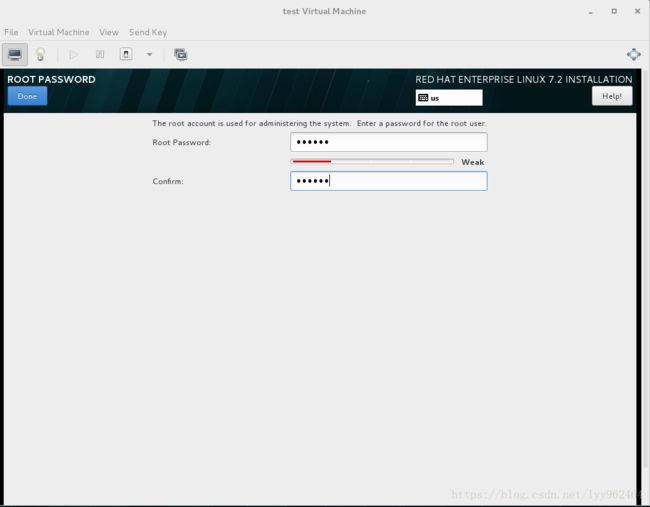Pause the virtual machine

[x=100, y=54]
